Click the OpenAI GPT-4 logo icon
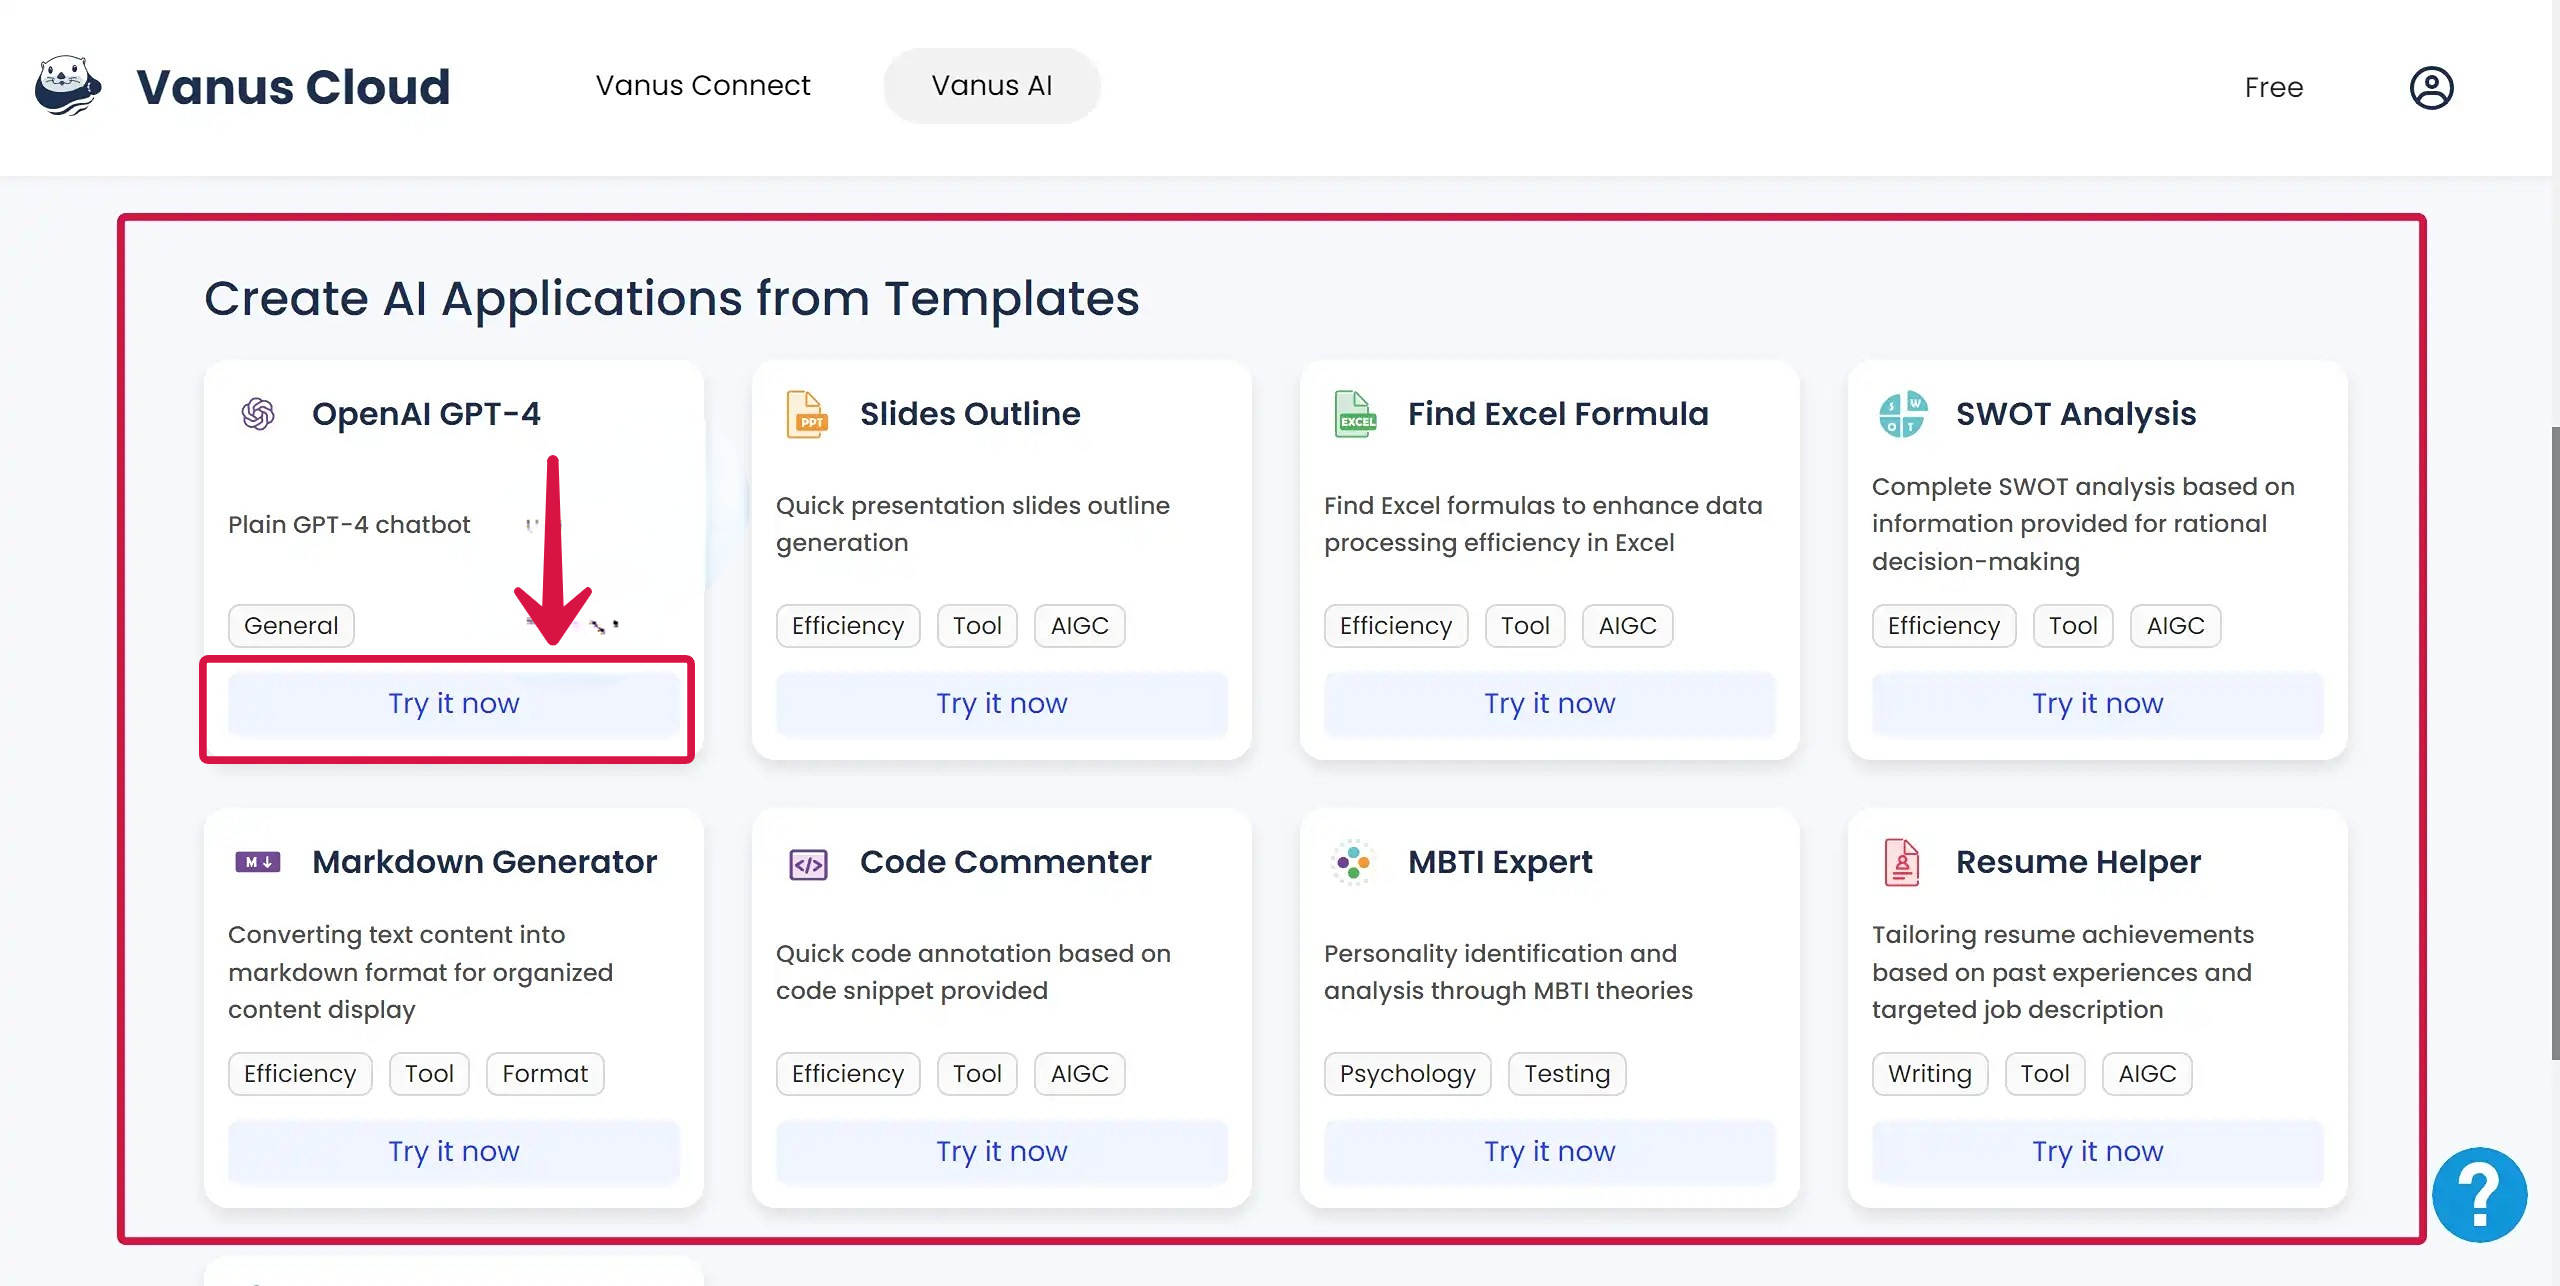This screenshot has width=2560, height=1286. (258, 414)
